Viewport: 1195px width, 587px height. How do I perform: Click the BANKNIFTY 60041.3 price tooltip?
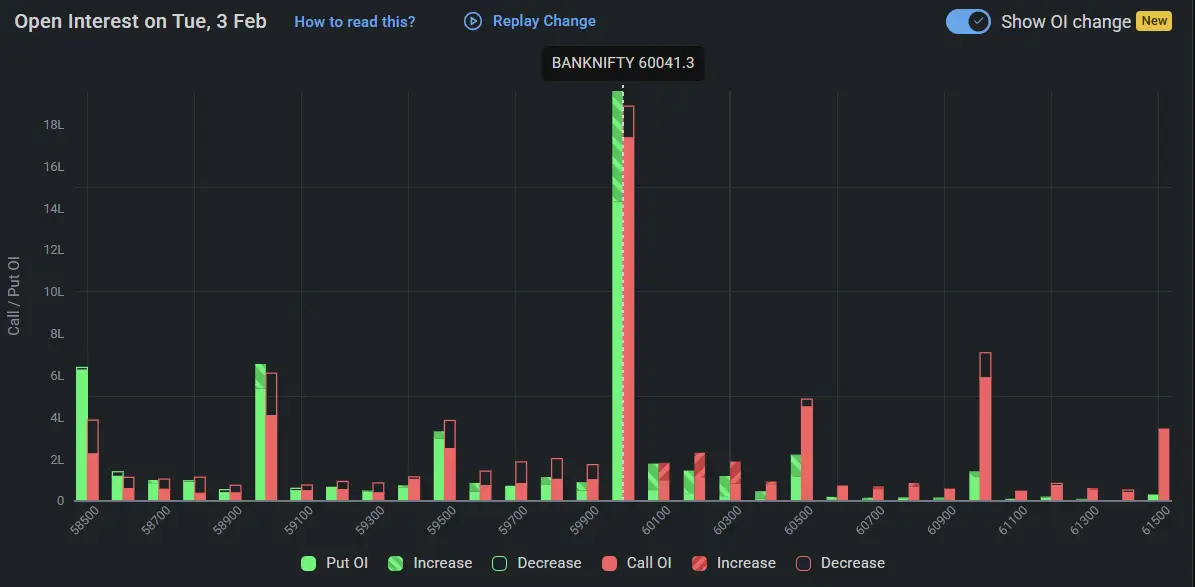[623, 63]
